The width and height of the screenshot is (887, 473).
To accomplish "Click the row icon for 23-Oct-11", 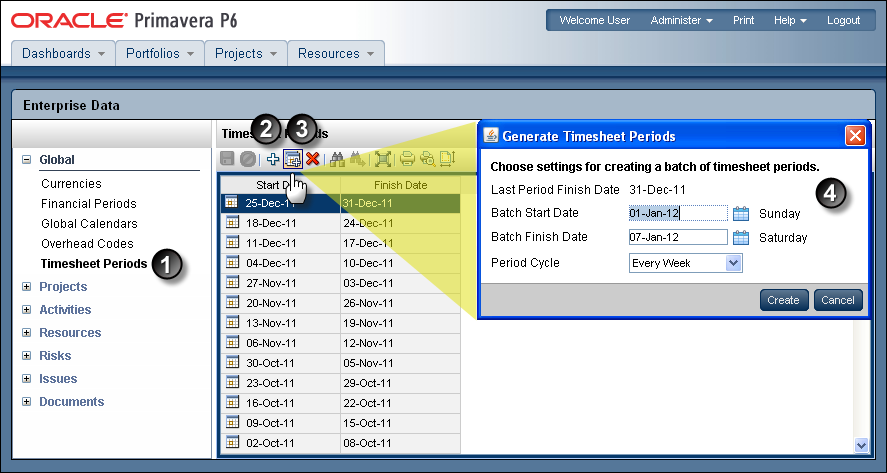I will (x=231, y=382).
